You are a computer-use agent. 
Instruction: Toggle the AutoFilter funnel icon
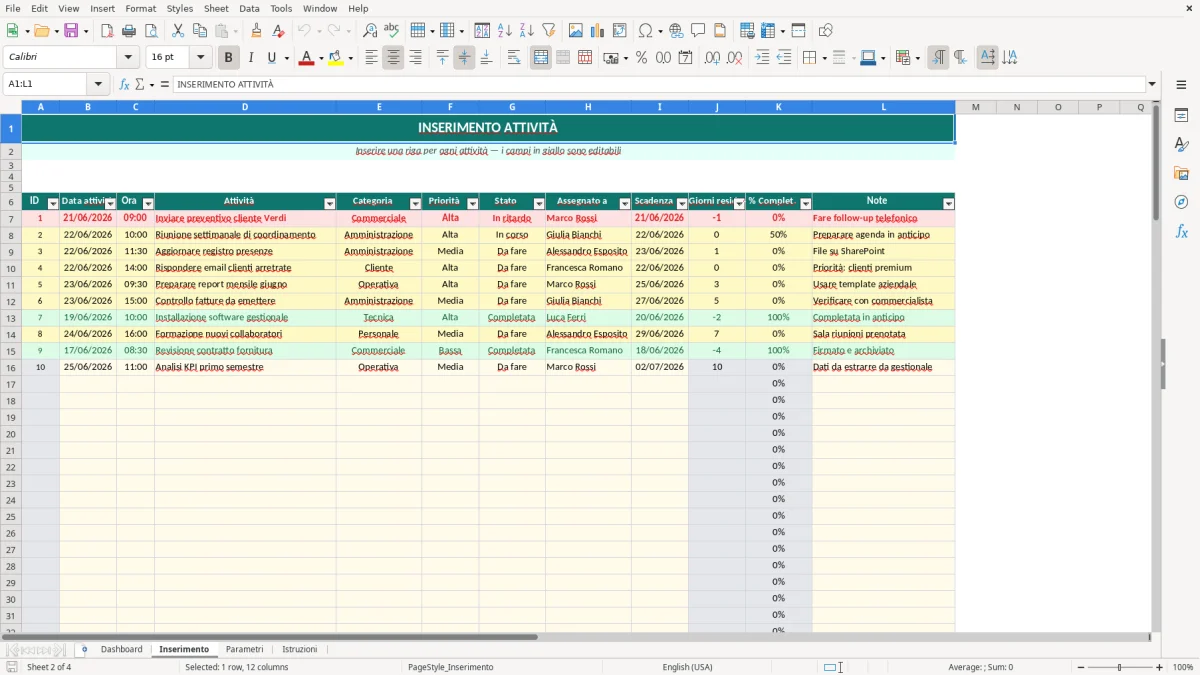click(x=549, y=31)
